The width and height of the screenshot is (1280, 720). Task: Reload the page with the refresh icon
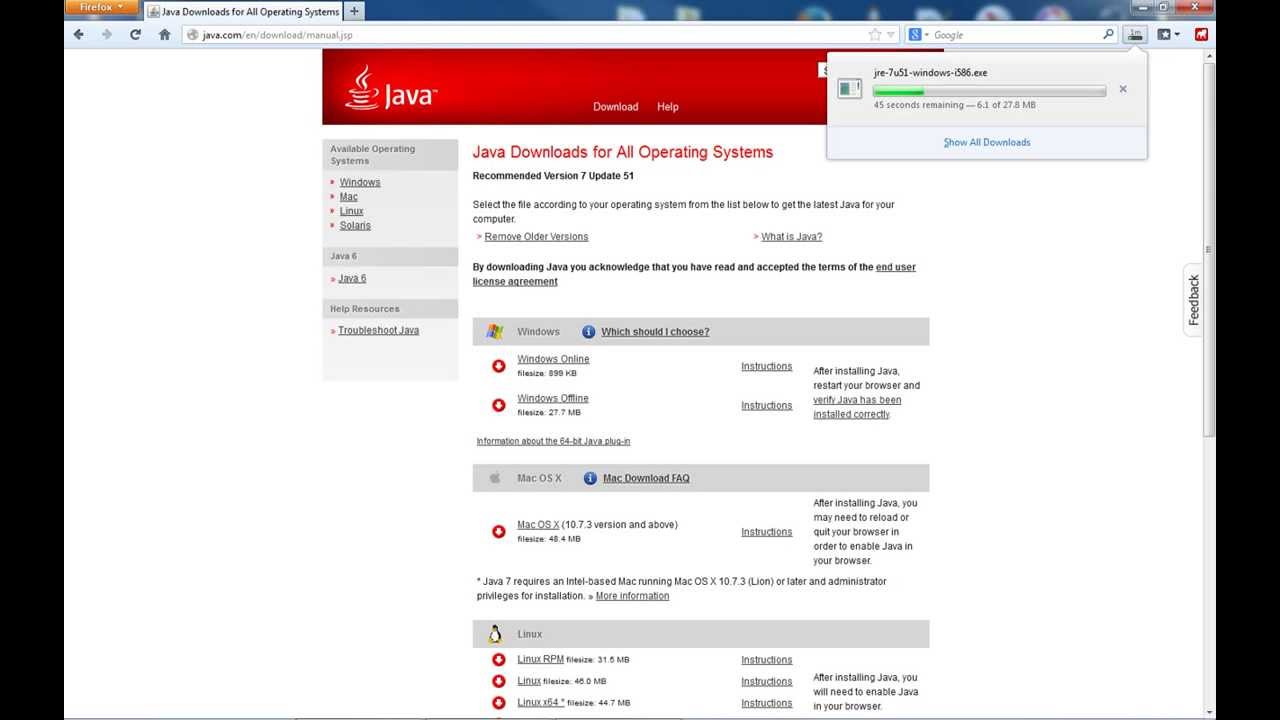pyautogui.click(x=135, y=34)
